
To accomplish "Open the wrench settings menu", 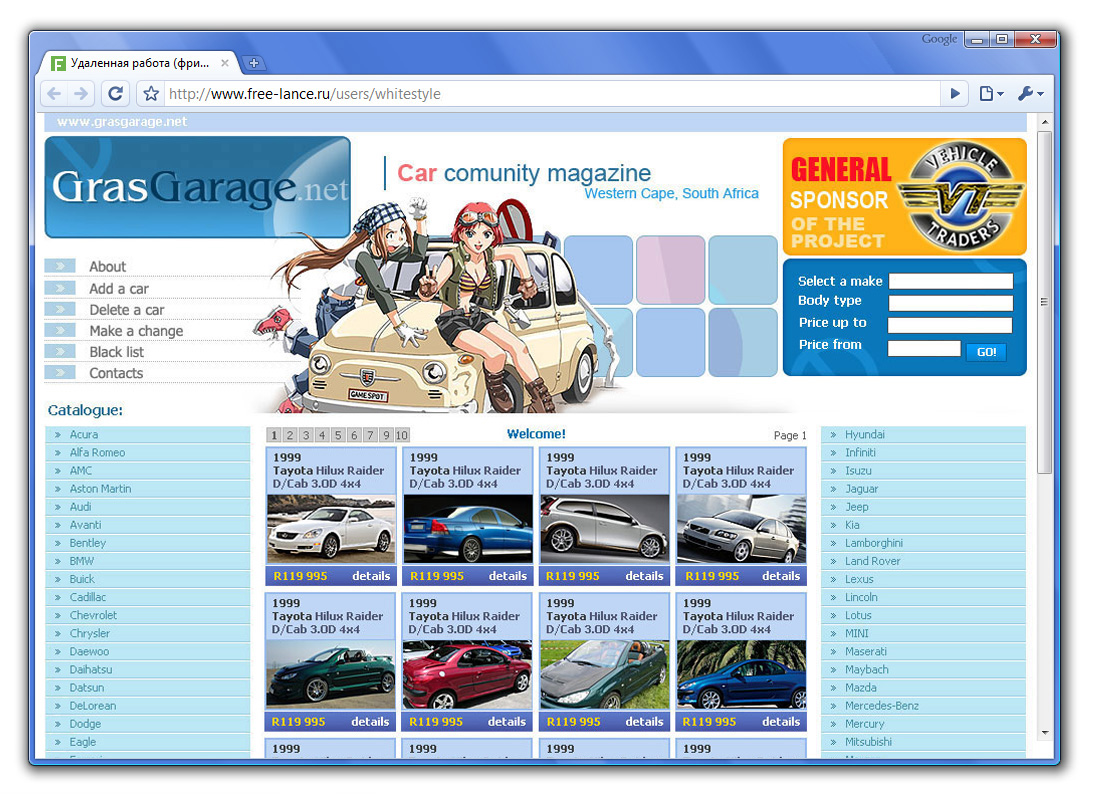I will tap(1030, 93).
